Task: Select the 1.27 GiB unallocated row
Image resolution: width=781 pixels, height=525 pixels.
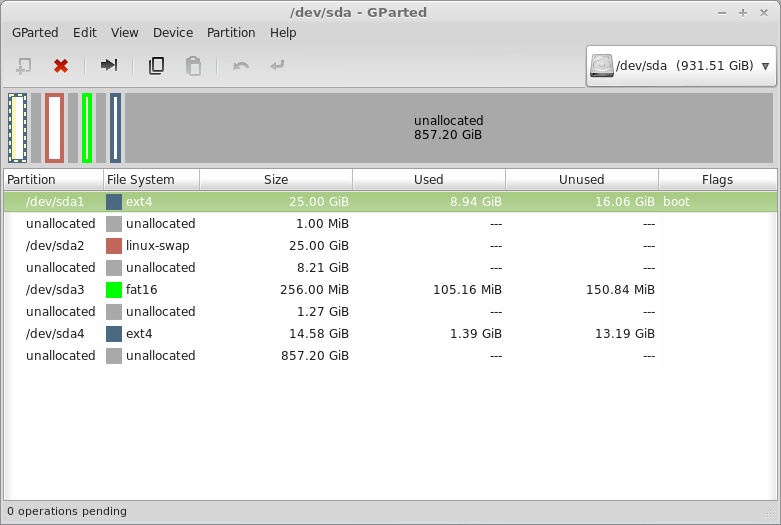Action: pyautogui.click(x=390, y=312)
